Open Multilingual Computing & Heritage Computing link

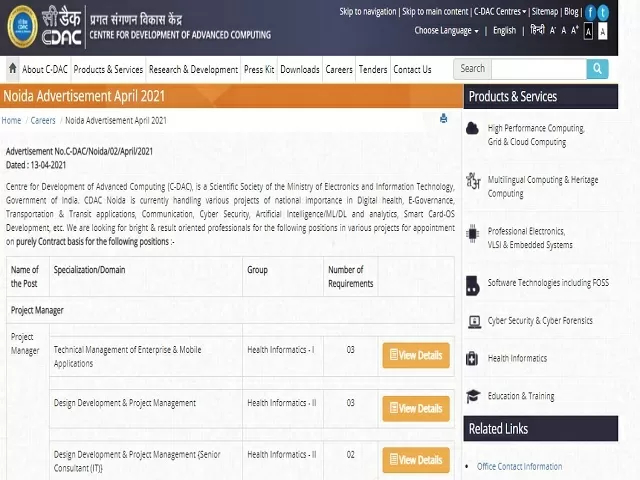click(543, 187)
